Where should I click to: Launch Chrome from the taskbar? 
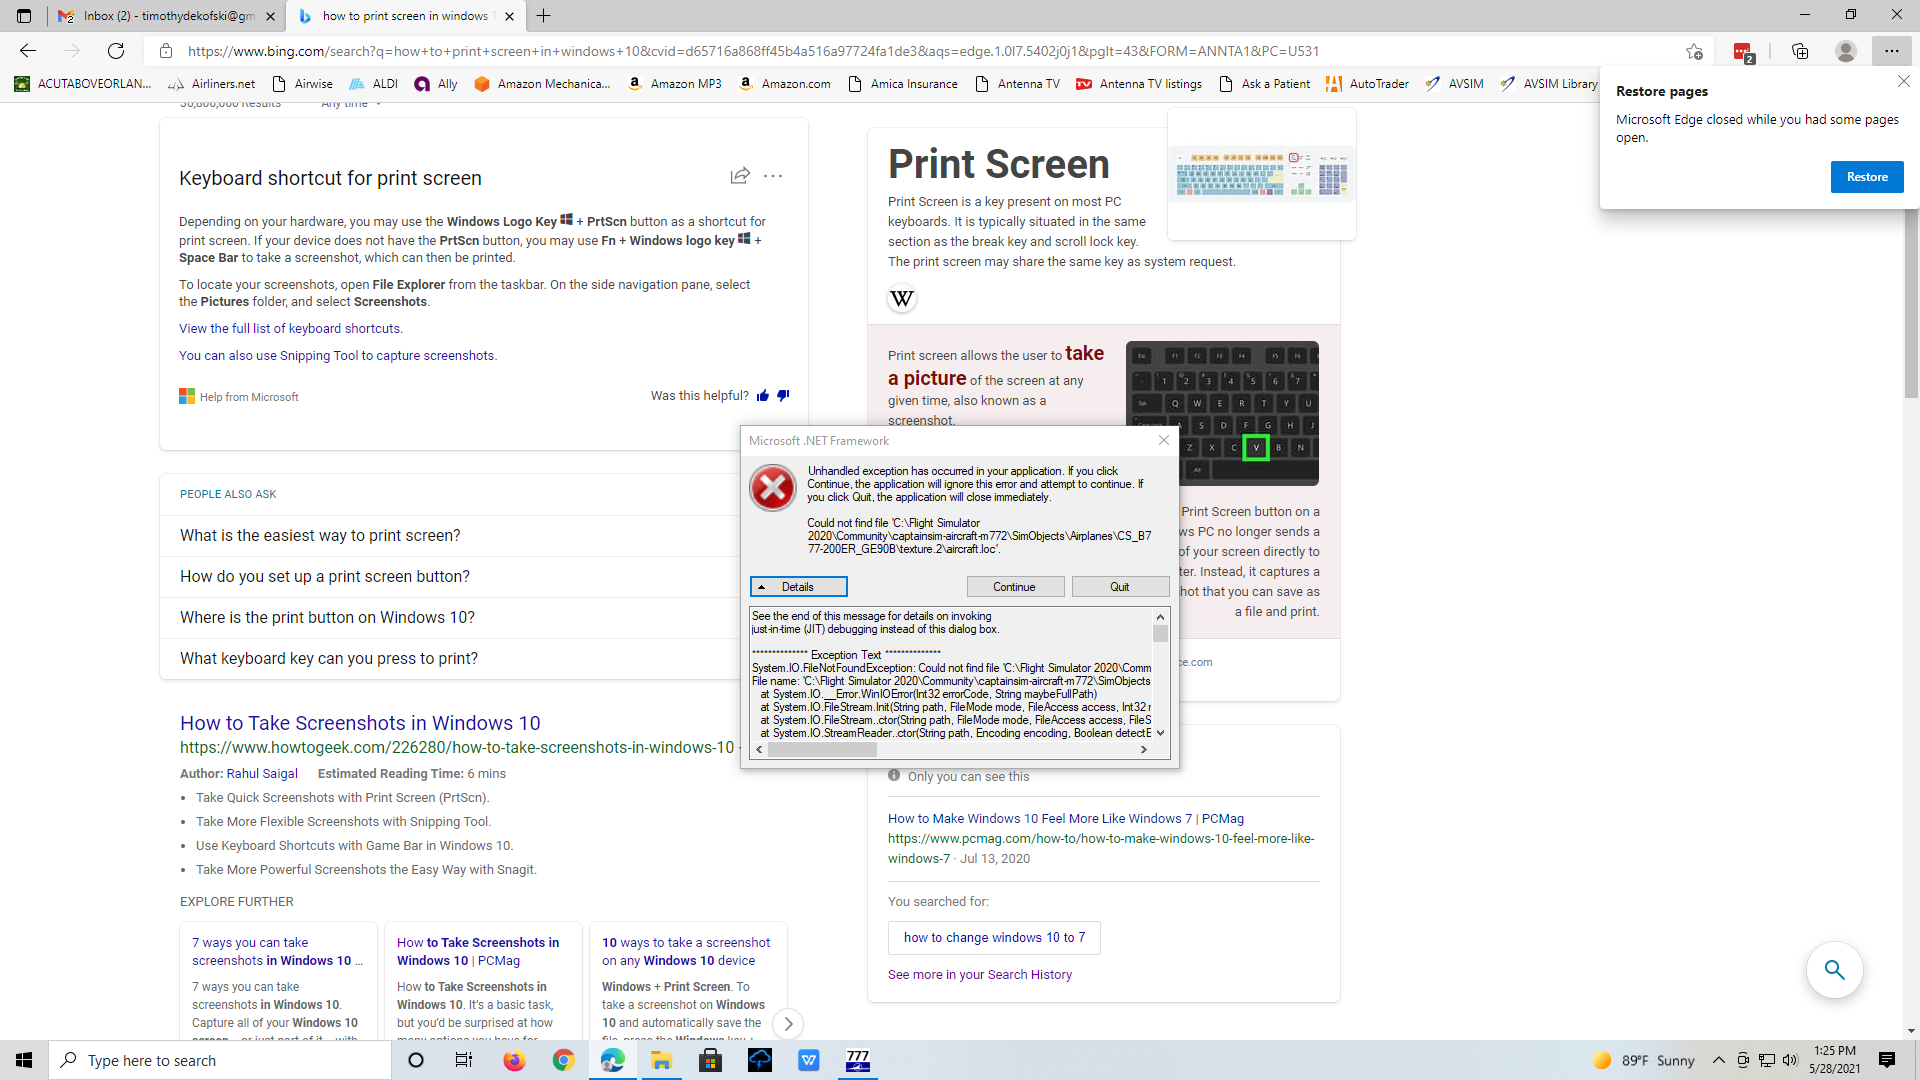pos(563,1060)
